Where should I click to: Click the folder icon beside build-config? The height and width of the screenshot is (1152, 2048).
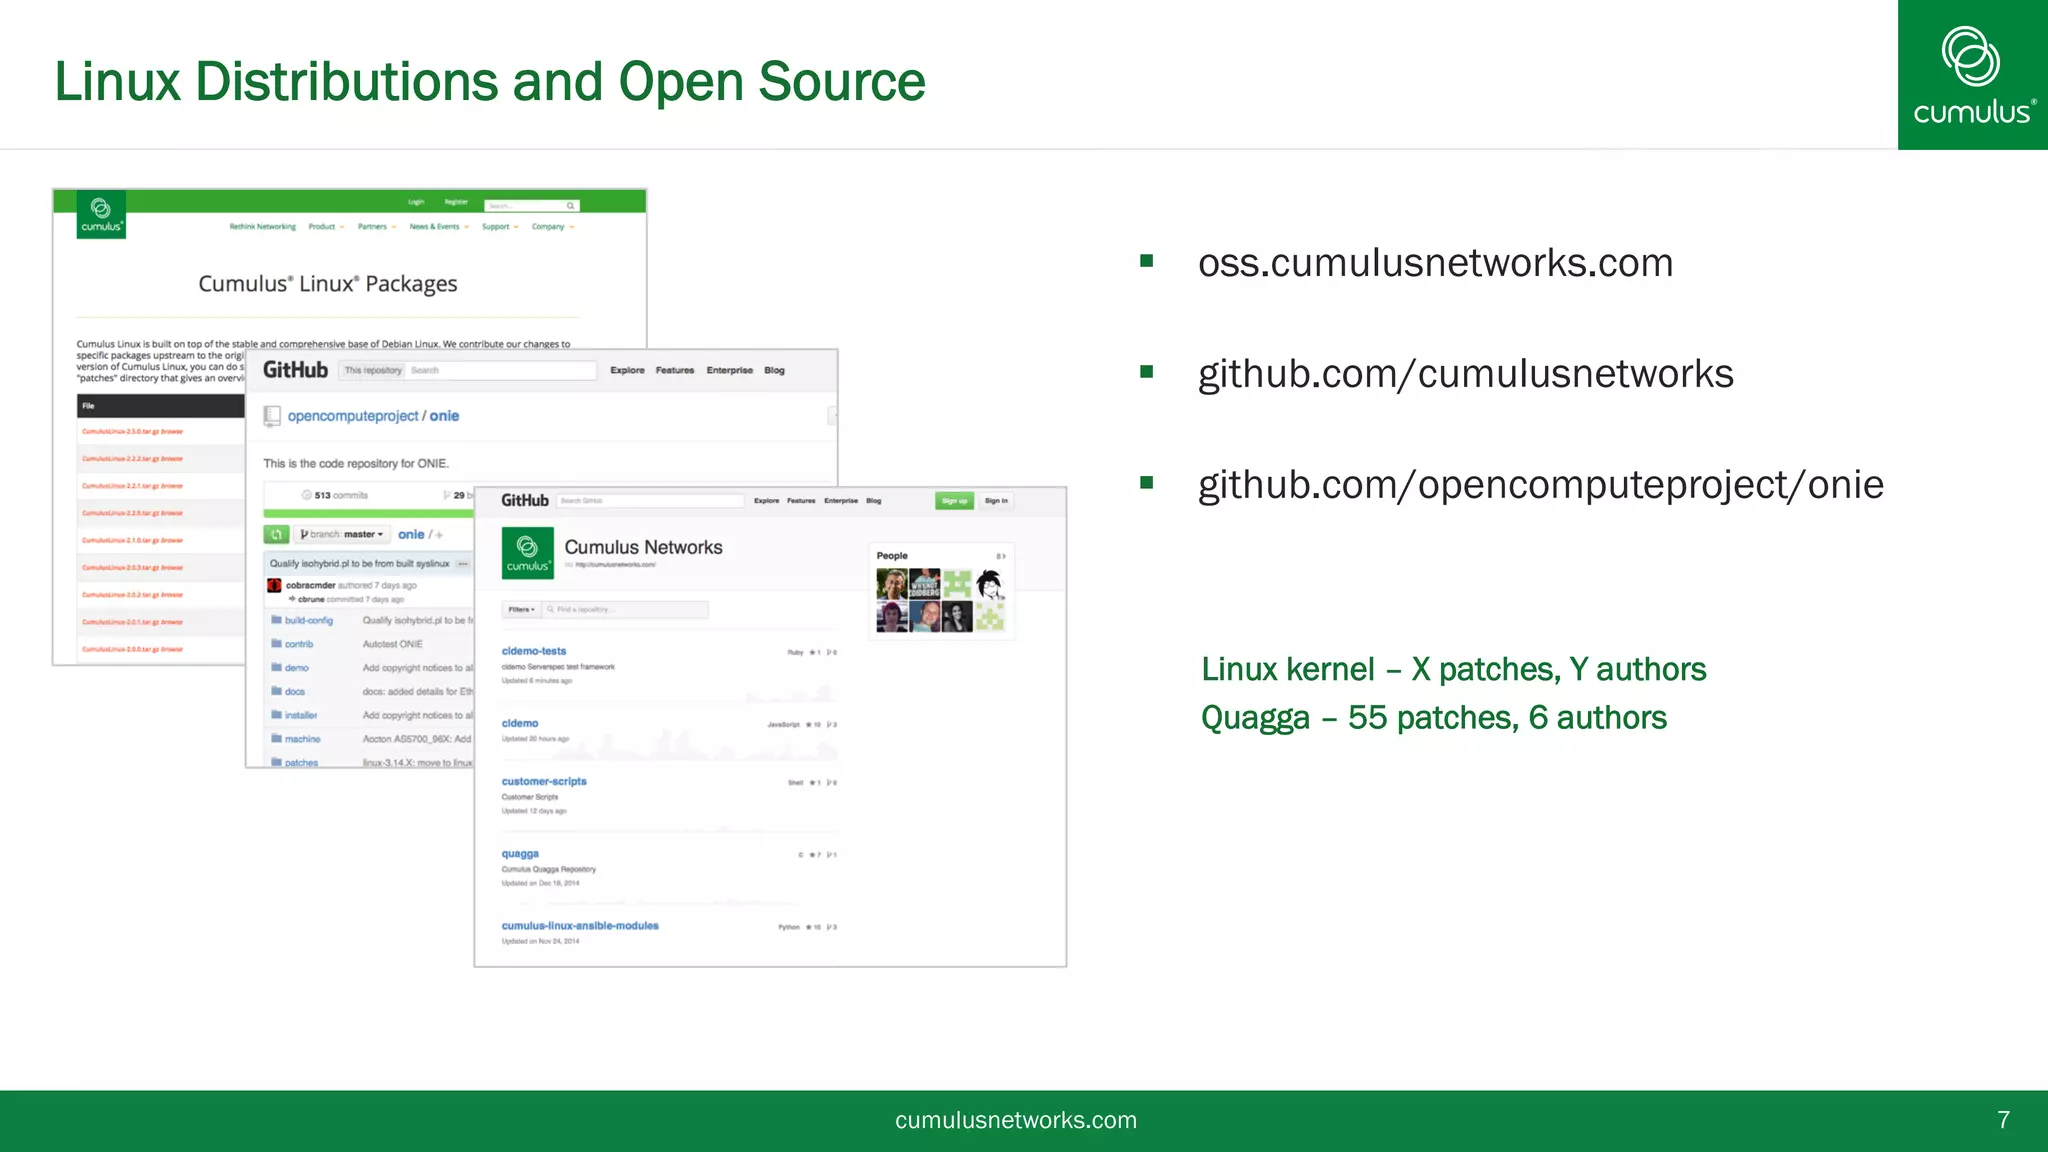276,620
